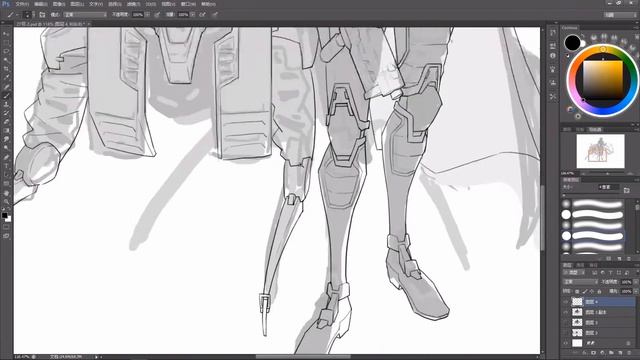Screen dimensions: 640x360
Task: Select the Magic Wand tool
Action: [x=6, y=60]
